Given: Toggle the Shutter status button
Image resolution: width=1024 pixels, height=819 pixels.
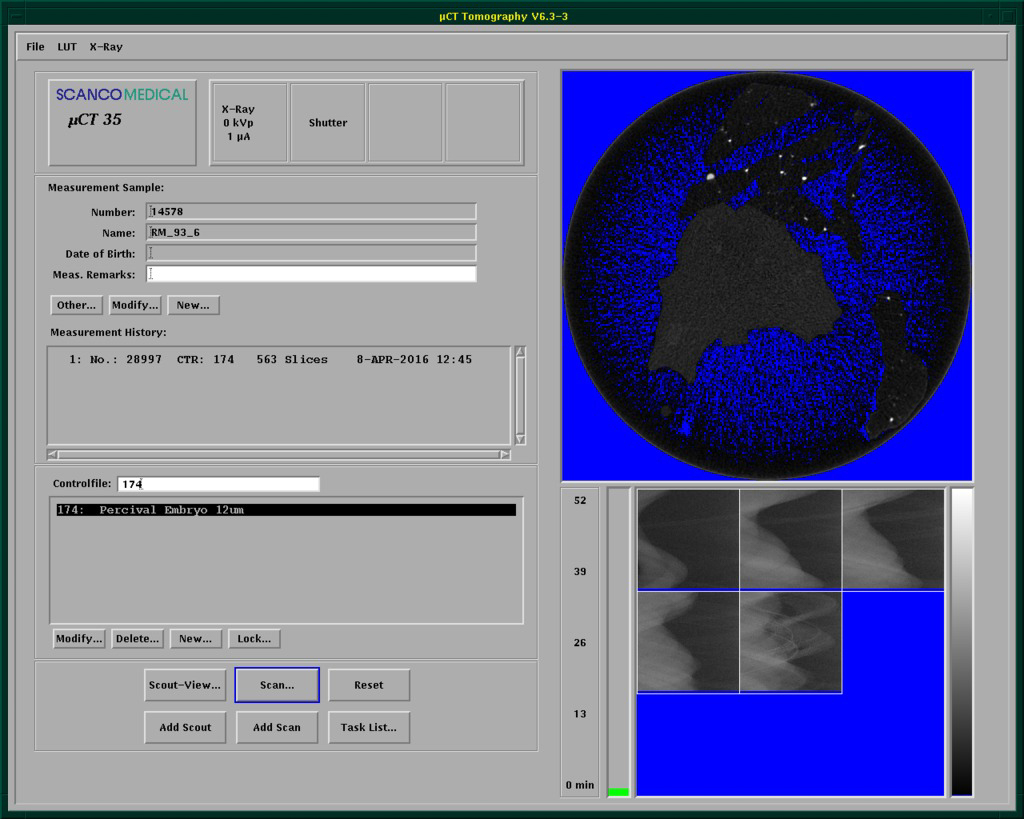Looking at the screenshot, I should (327, 123).
